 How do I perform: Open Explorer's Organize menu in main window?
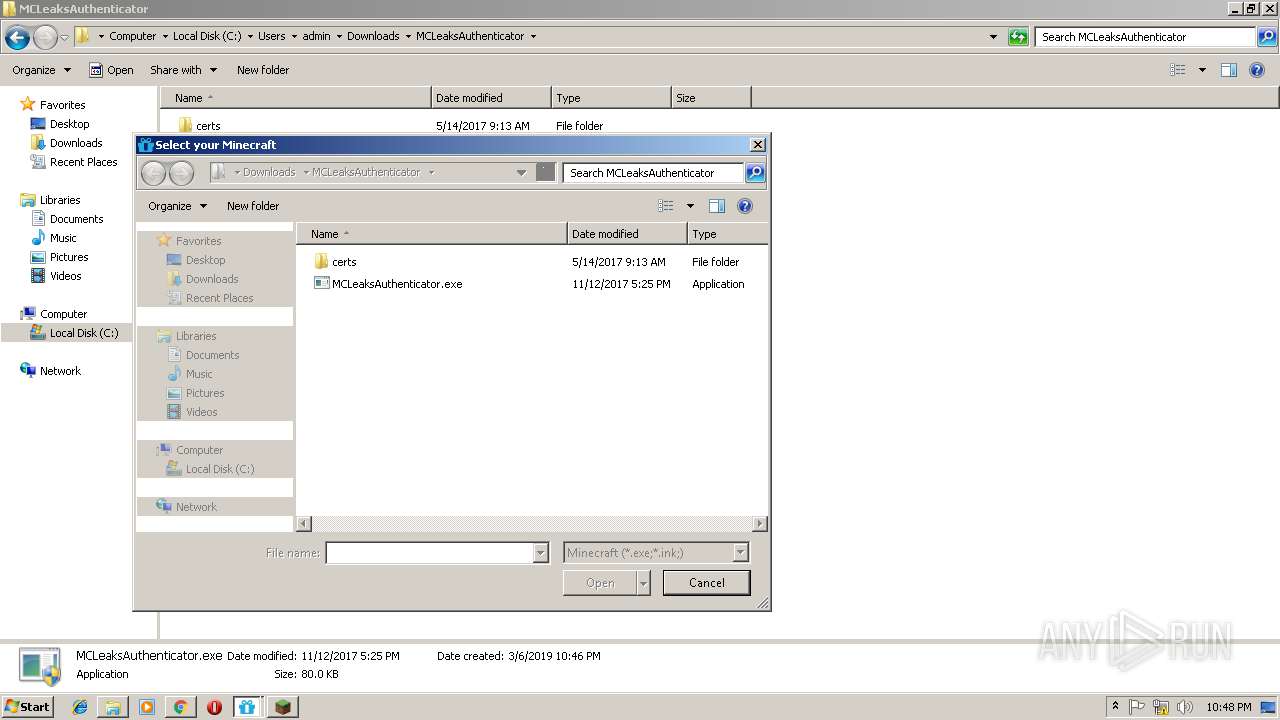point(41,70)
